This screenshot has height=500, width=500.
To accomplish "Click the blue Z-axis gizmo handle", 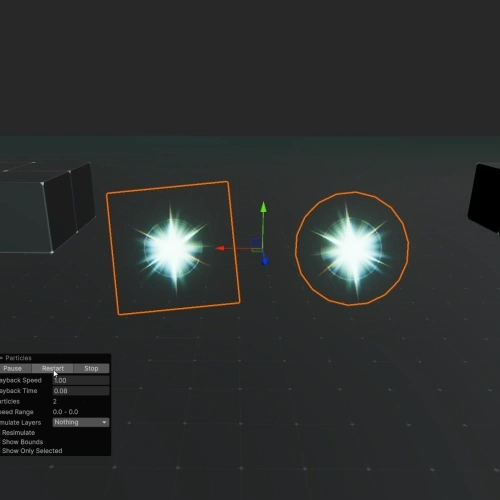I will point(265,261).
